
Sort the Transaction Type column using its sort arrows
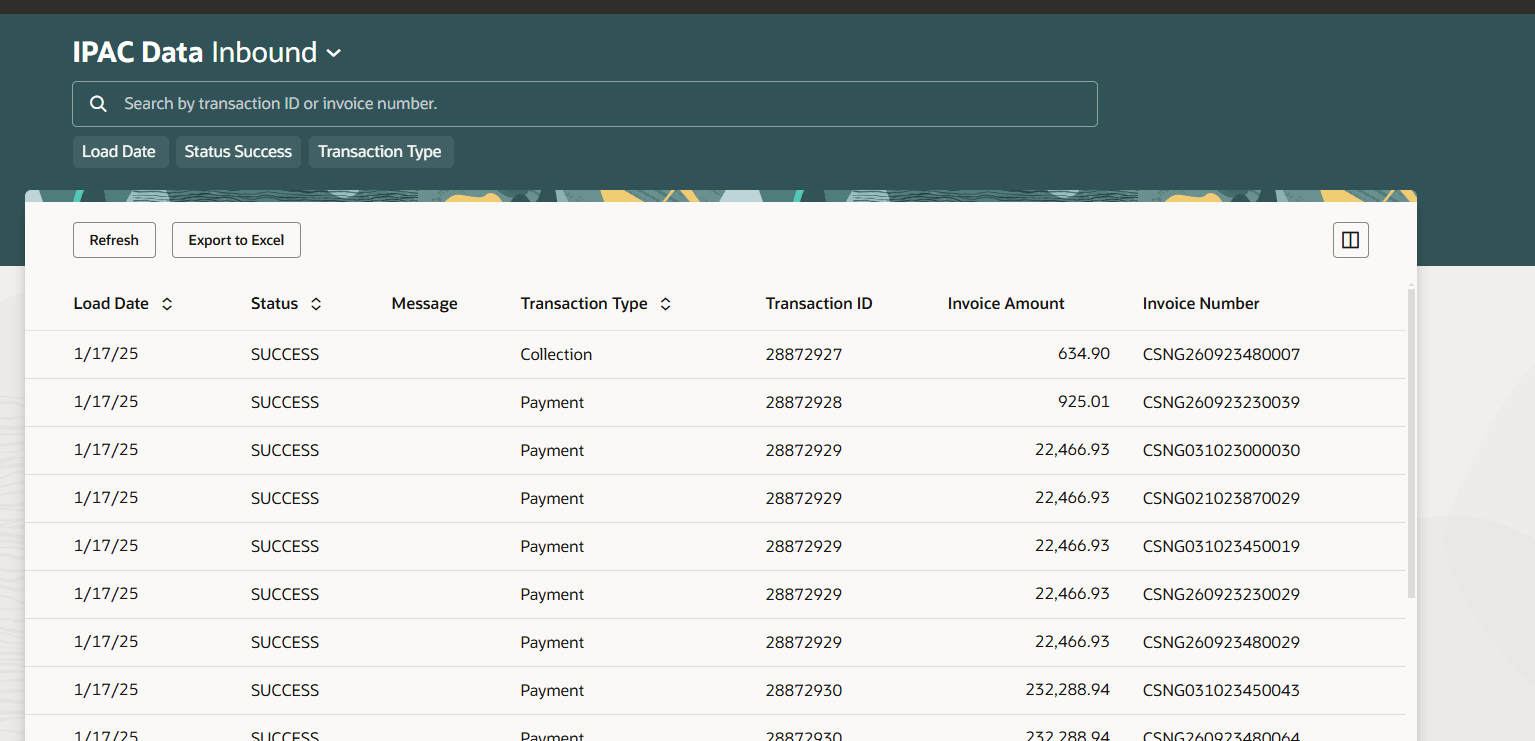tap(664, 303)
